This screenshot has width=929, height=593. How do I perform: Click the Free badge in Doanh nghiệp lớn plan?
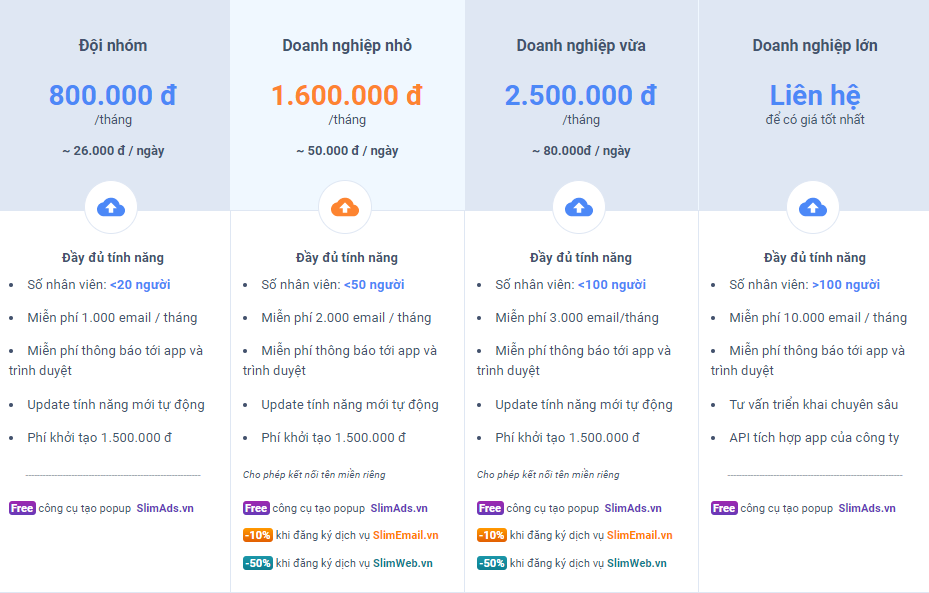pos(724,508)
